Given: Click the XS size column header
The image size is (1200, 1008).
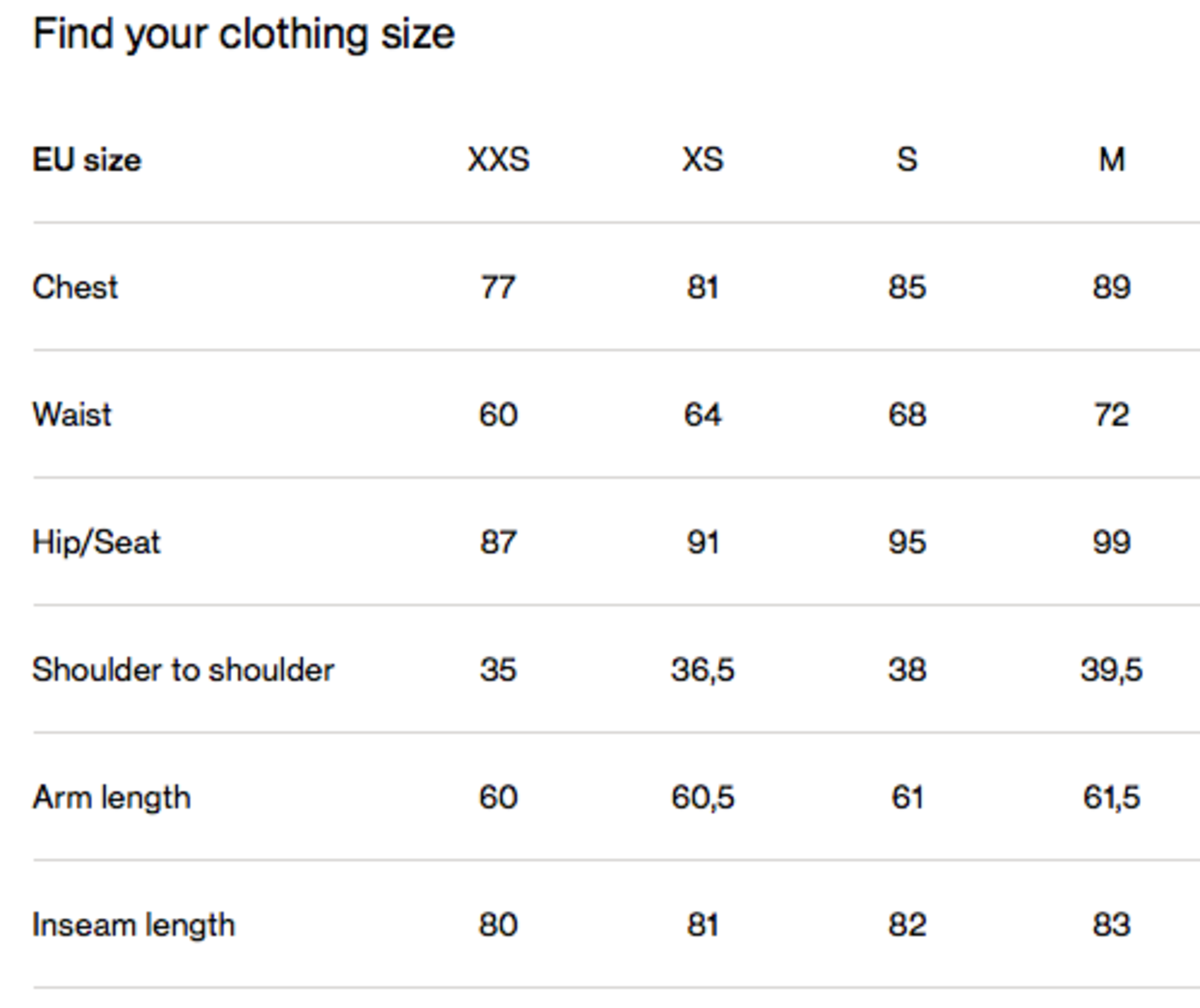Looking at the screenshot, I should [x=702, y=160].
